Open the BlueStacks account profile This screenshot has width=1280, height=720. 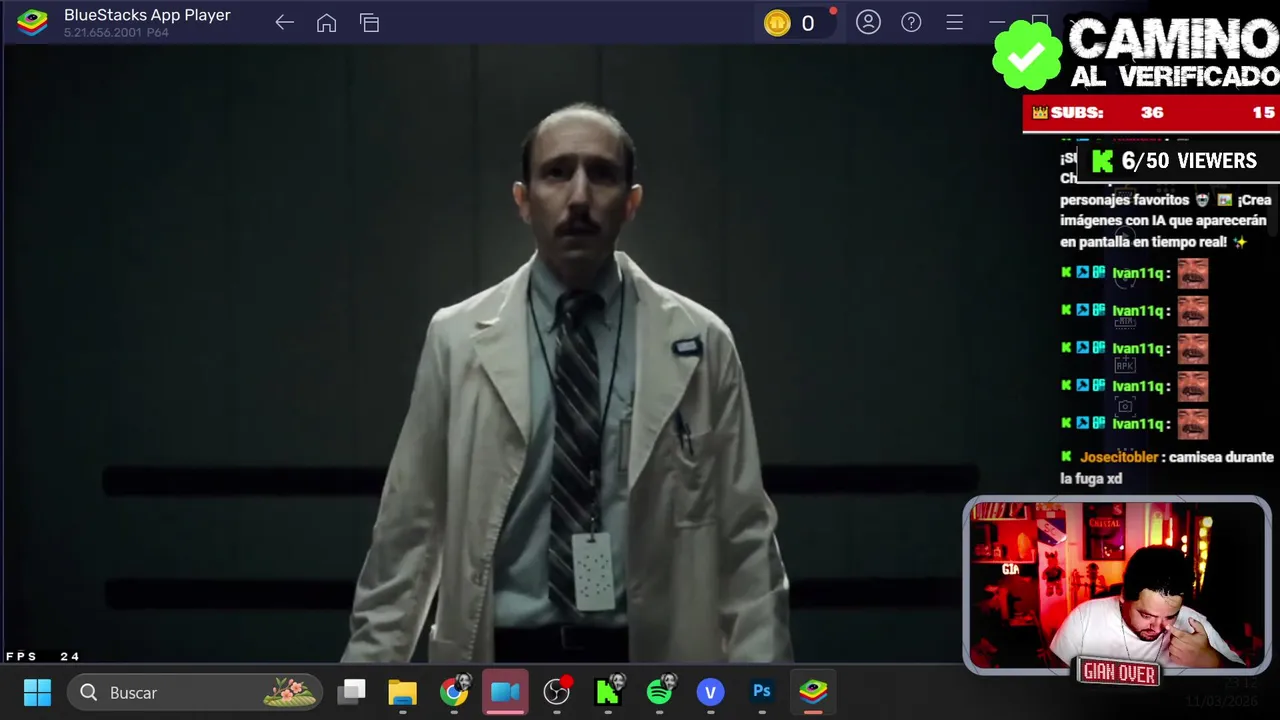[x=868, y=22]
